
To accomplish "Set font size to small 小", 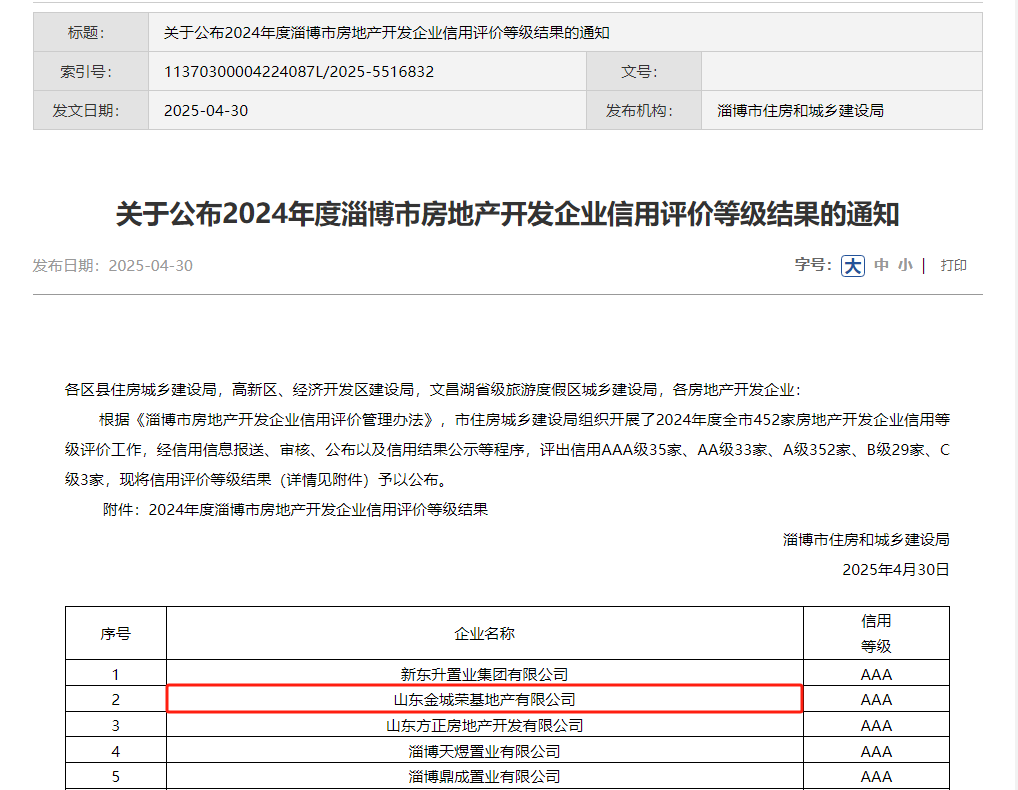I will [904, 265].
